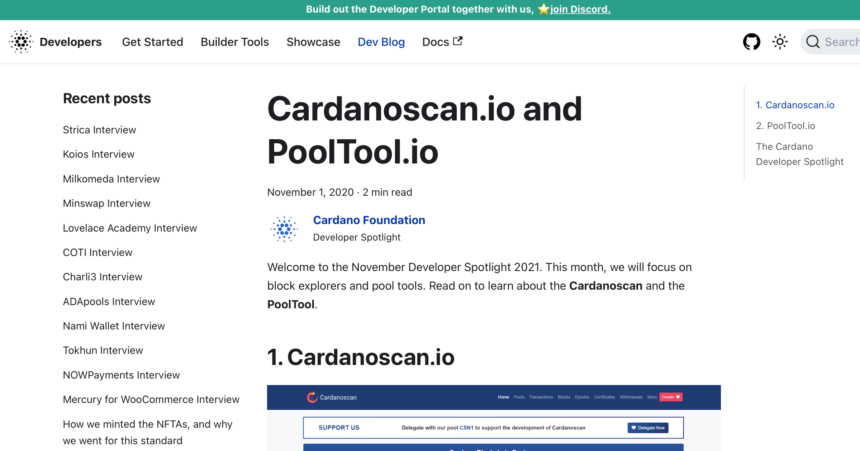Click the Cardano logo in navbar
The image size is (860, 451).
(x=21, y=42)
